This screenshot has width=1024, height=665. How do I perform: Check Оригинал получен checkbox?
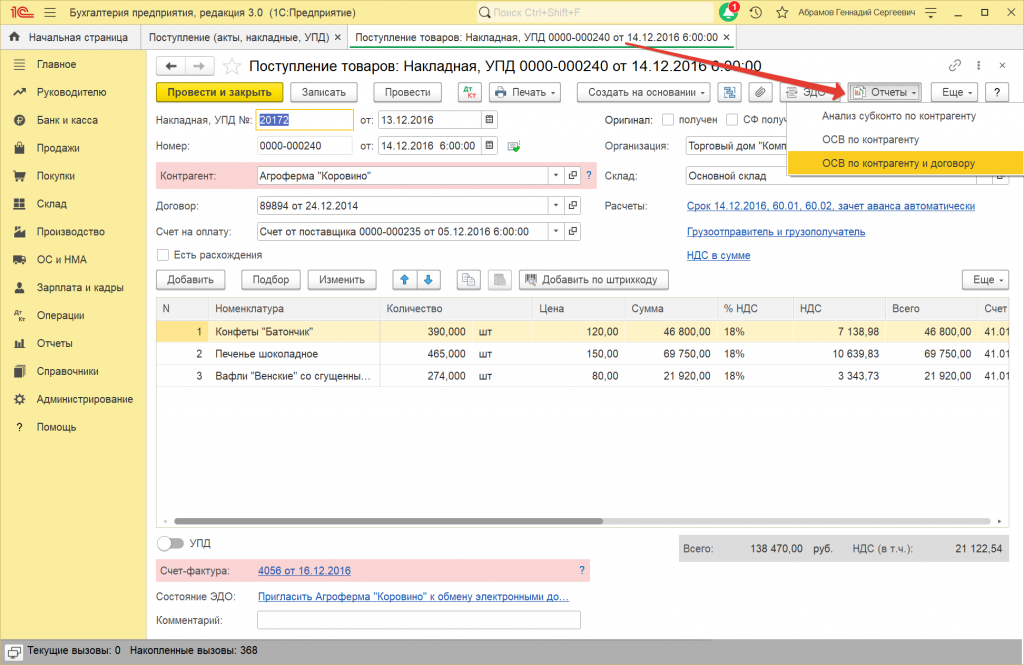point(667,120)
